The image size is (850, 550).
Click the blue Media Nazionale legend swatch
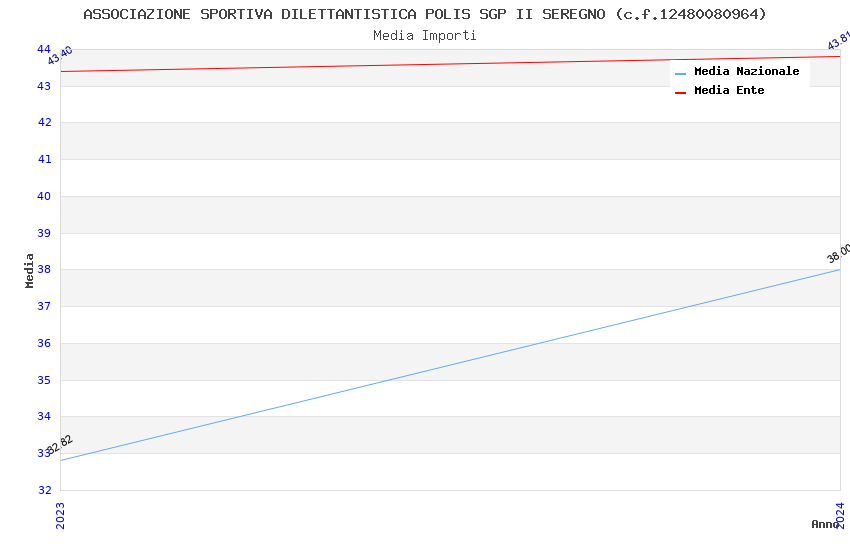click(x=680, y=74)
